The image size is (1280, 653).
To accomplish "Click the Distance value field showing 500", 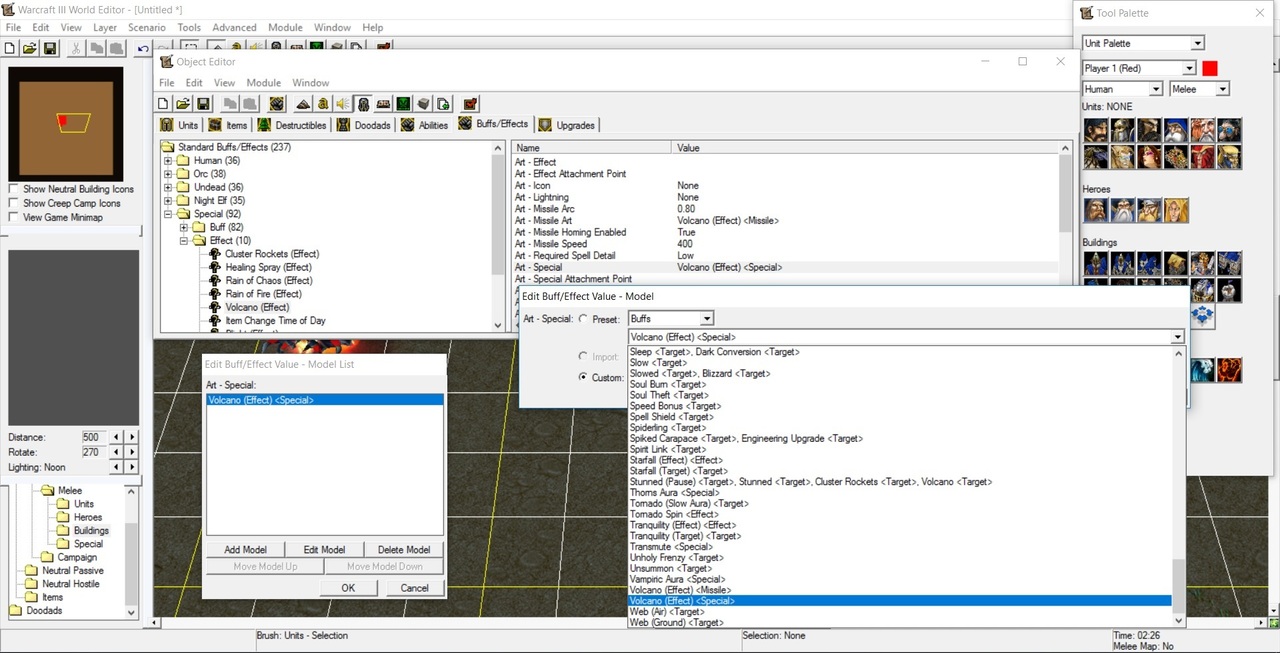I will tap(93, 437).
